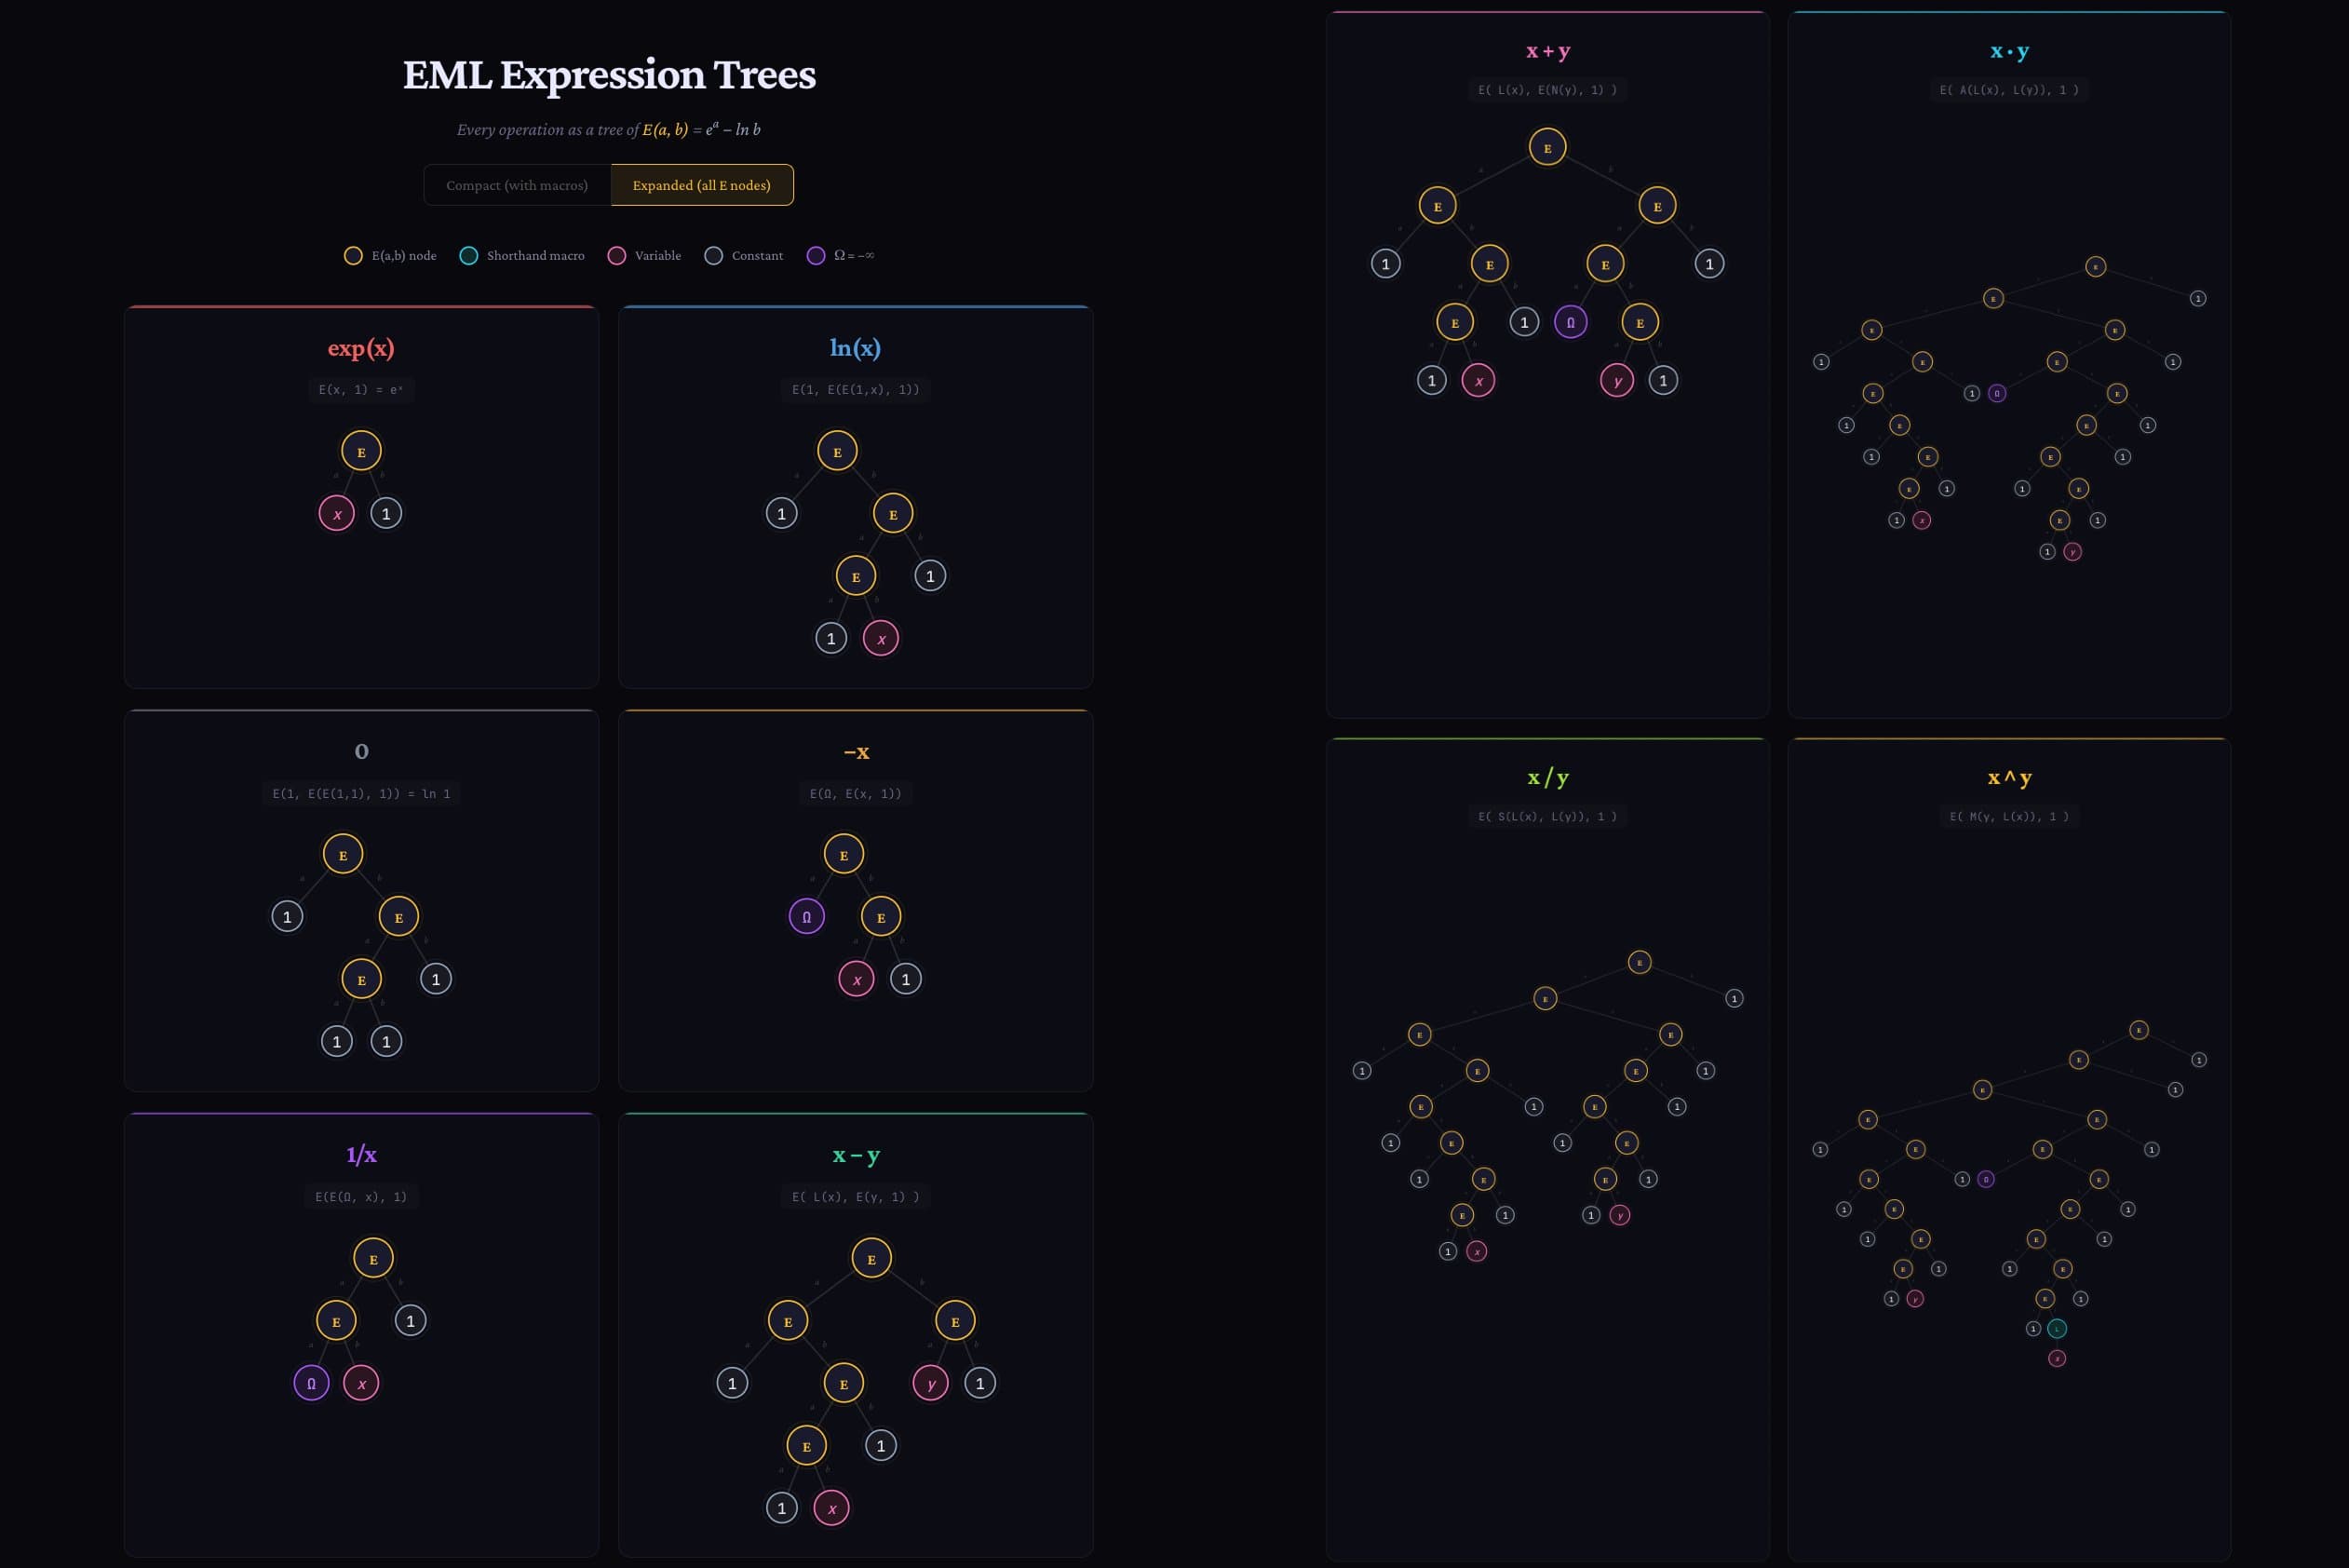Select the E(a,b) node legend icon
Image resolution: width=2349 pixels, height=1568 pixels.
[352, 255]
